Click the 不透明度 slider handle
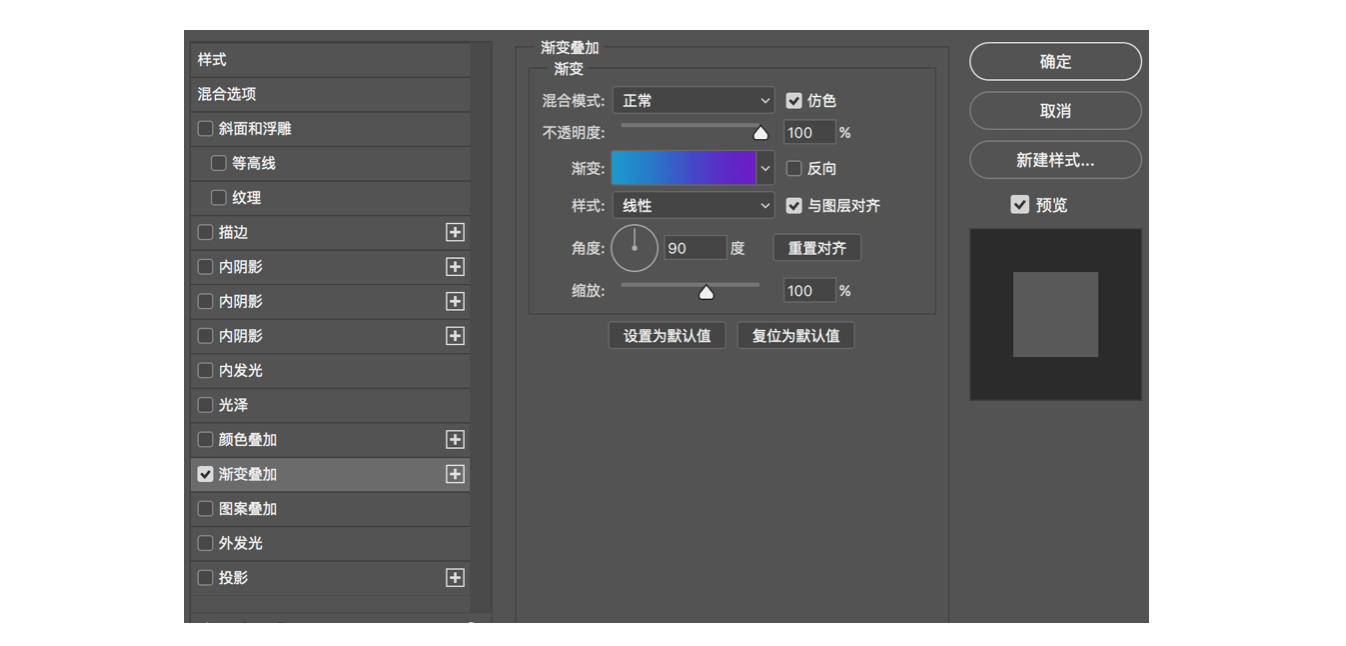 click(x=760, y=133)
